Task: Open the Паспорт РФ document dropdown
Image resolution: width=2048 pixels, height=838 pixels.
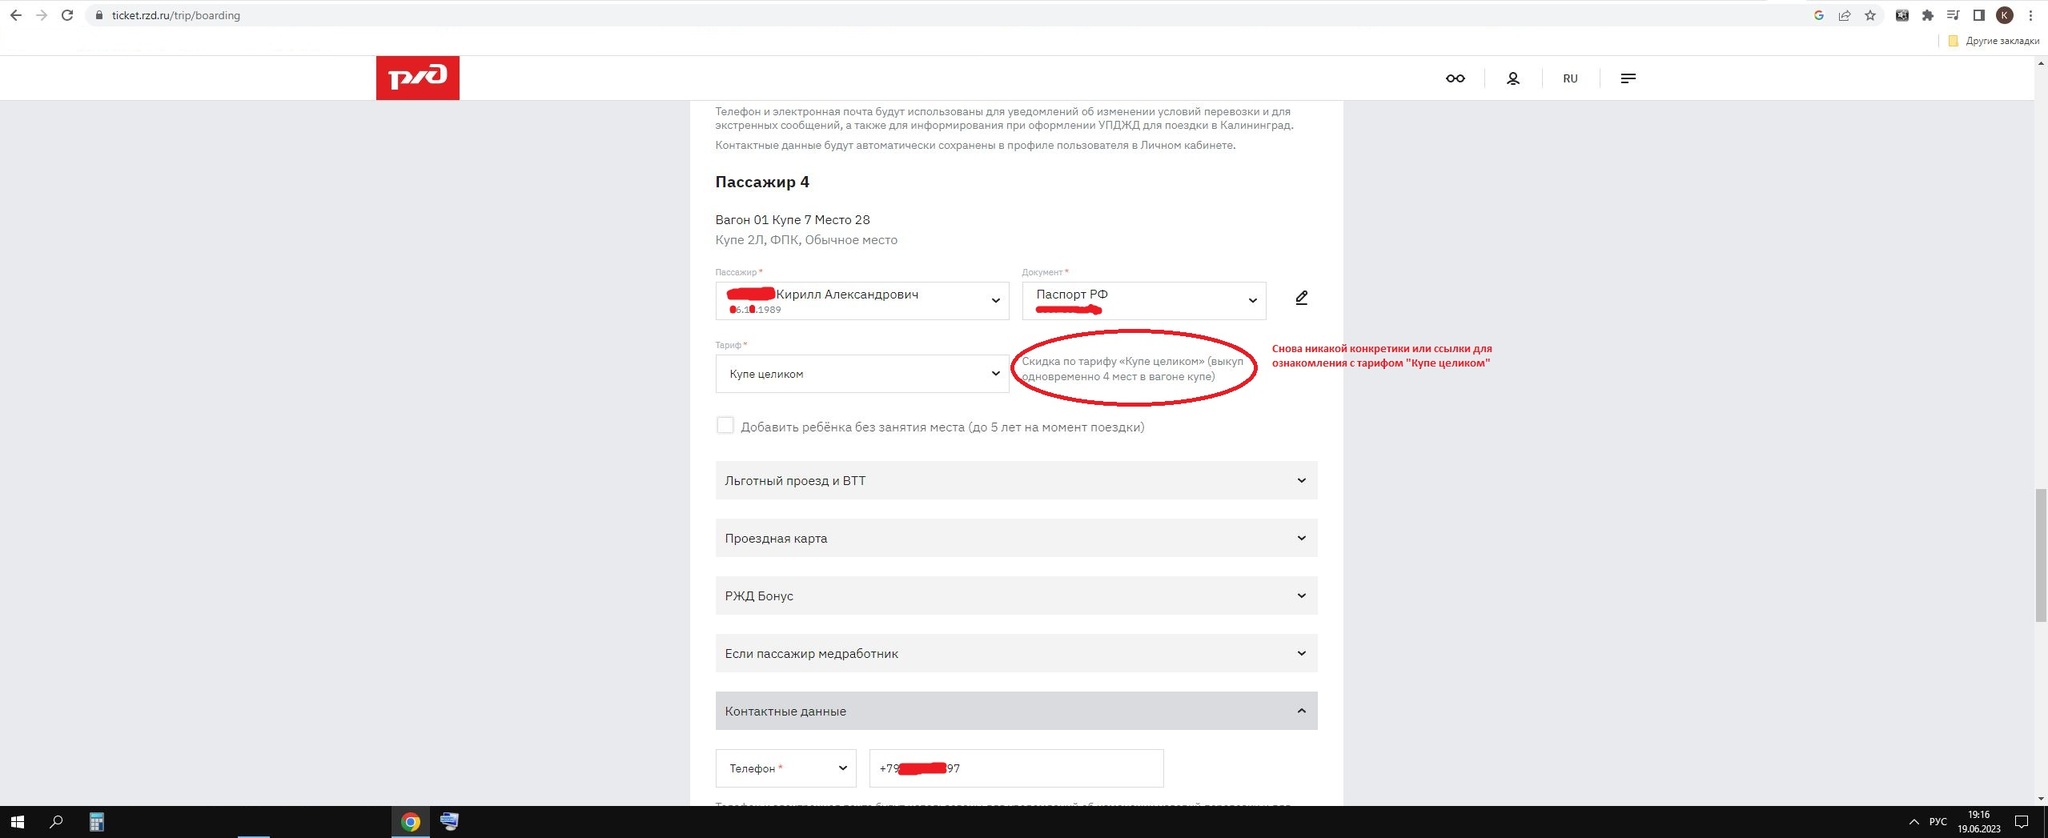Action: tap(1144, 301)
